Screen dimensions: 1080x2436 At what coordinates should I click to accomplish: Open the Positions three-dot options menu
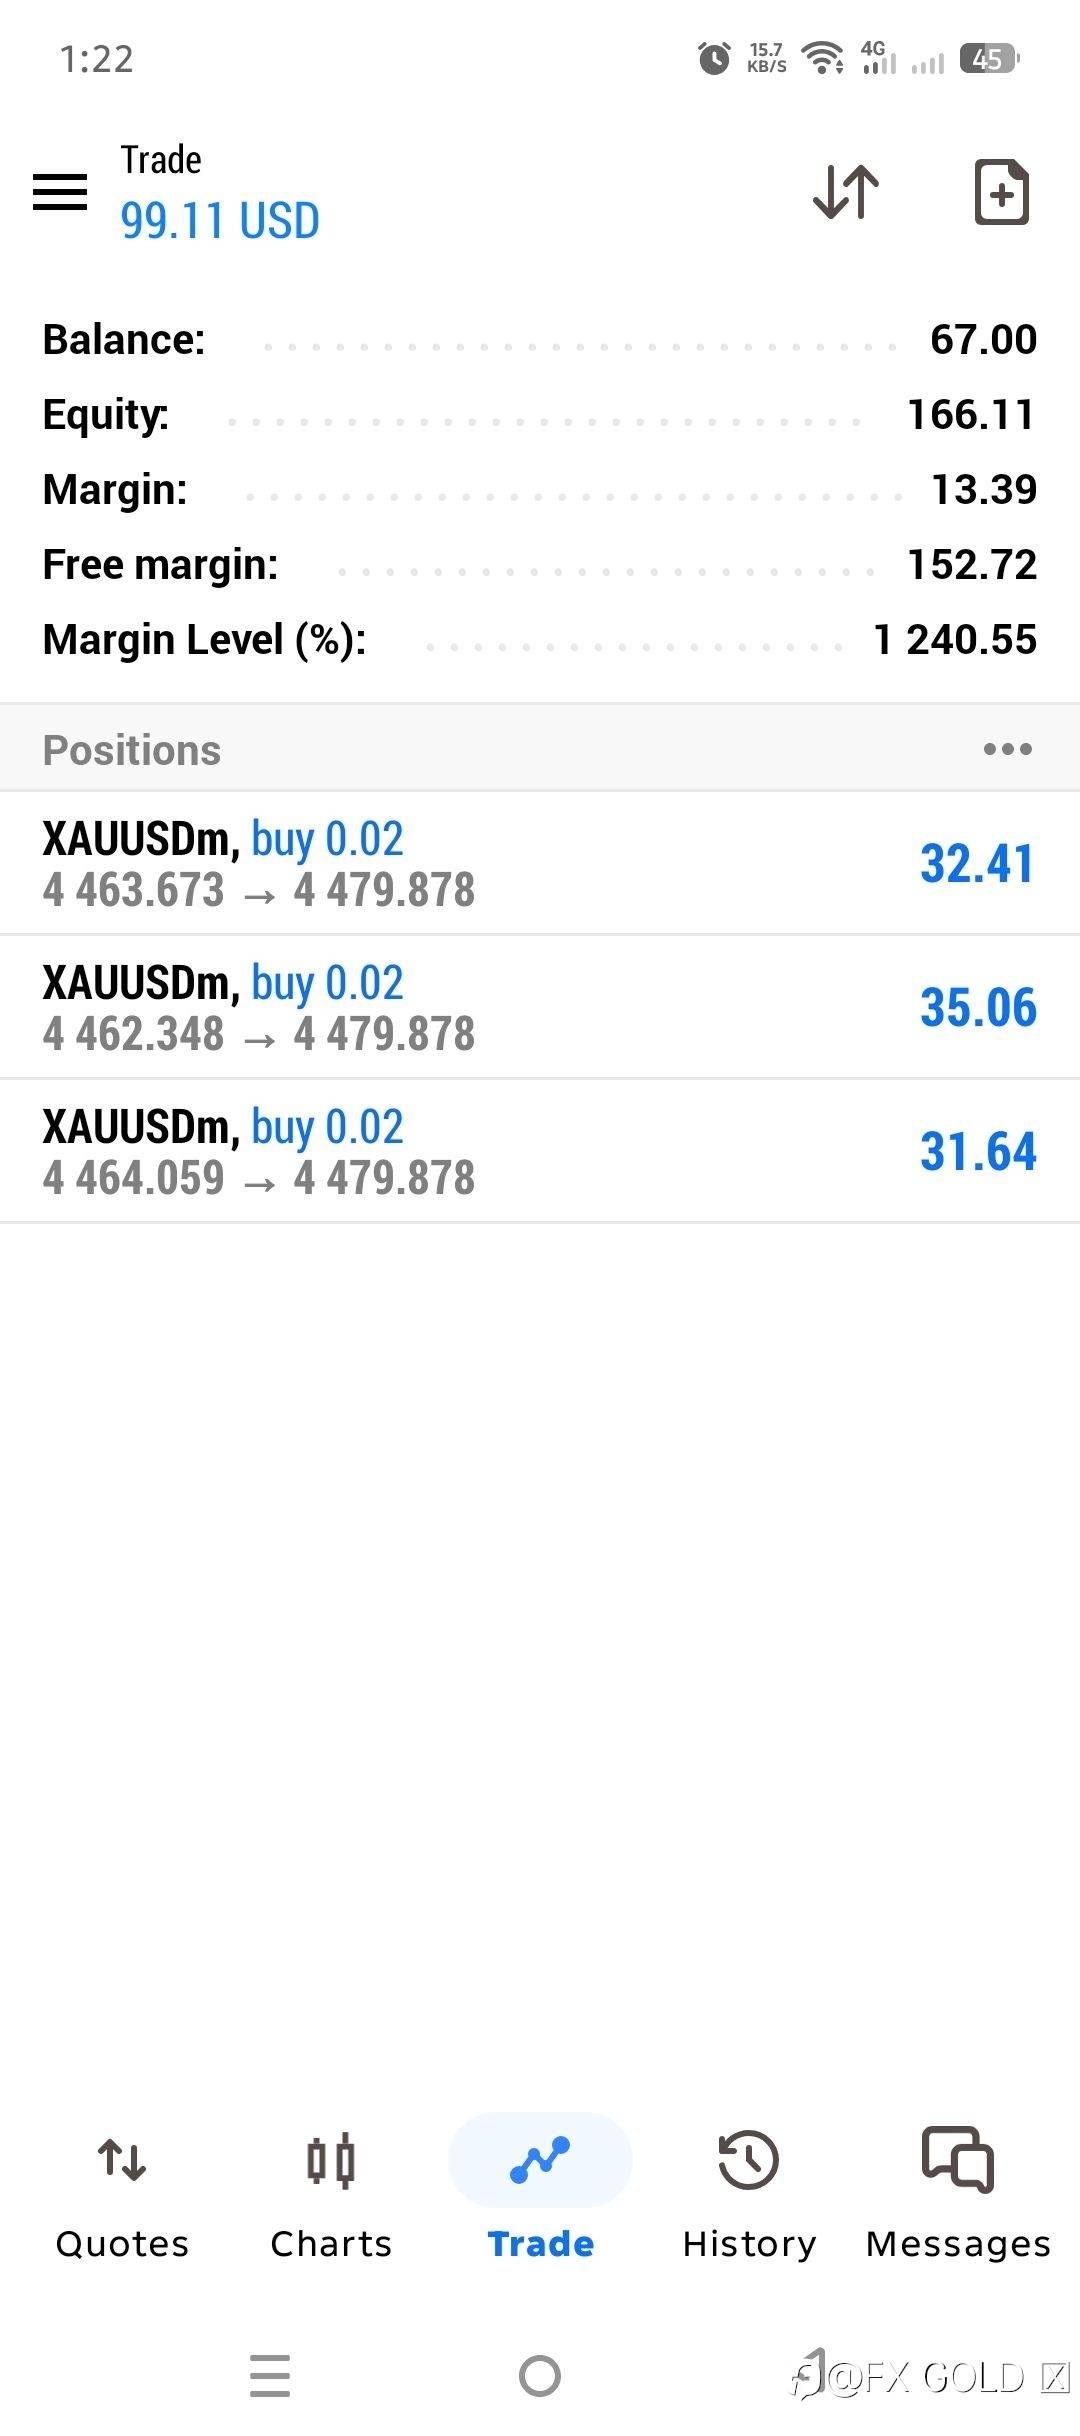click(1007, 749)
